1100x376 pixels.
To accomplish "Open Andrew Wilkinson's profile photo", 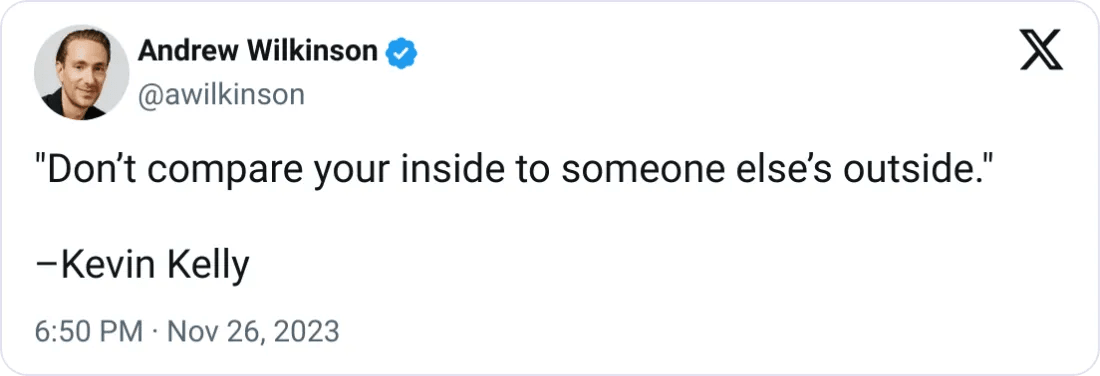I will pyautogui.click(x=81, y=72).
